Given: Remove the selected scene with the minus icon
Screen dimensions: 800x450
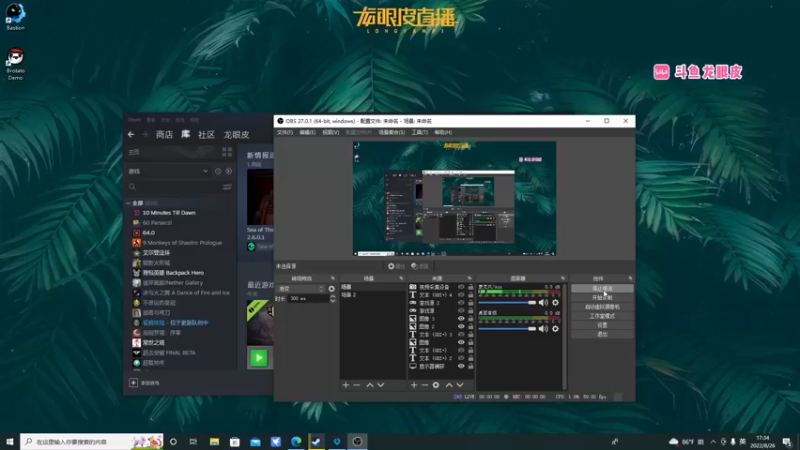Looking at the screenshot, I should coord(357,385).
